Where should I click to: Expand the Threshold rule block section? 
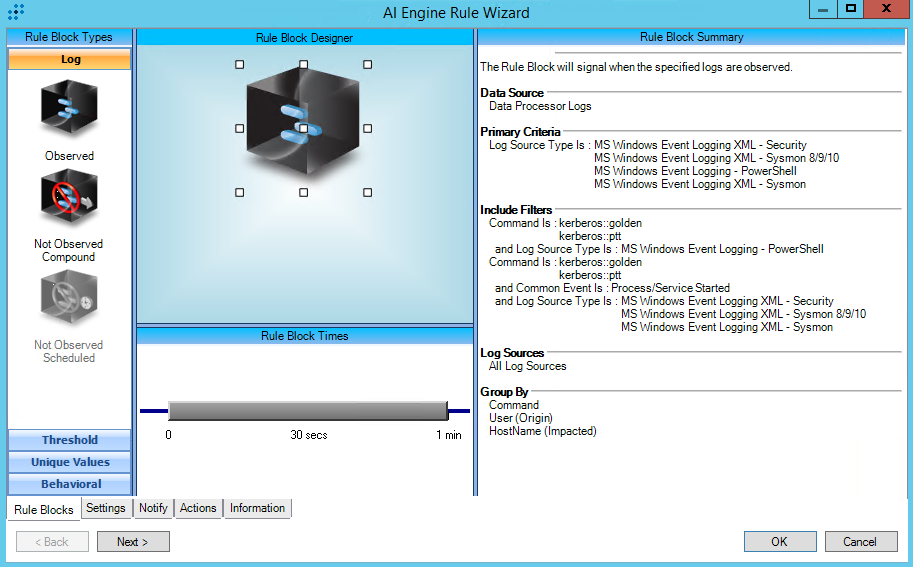coord(70,440)
